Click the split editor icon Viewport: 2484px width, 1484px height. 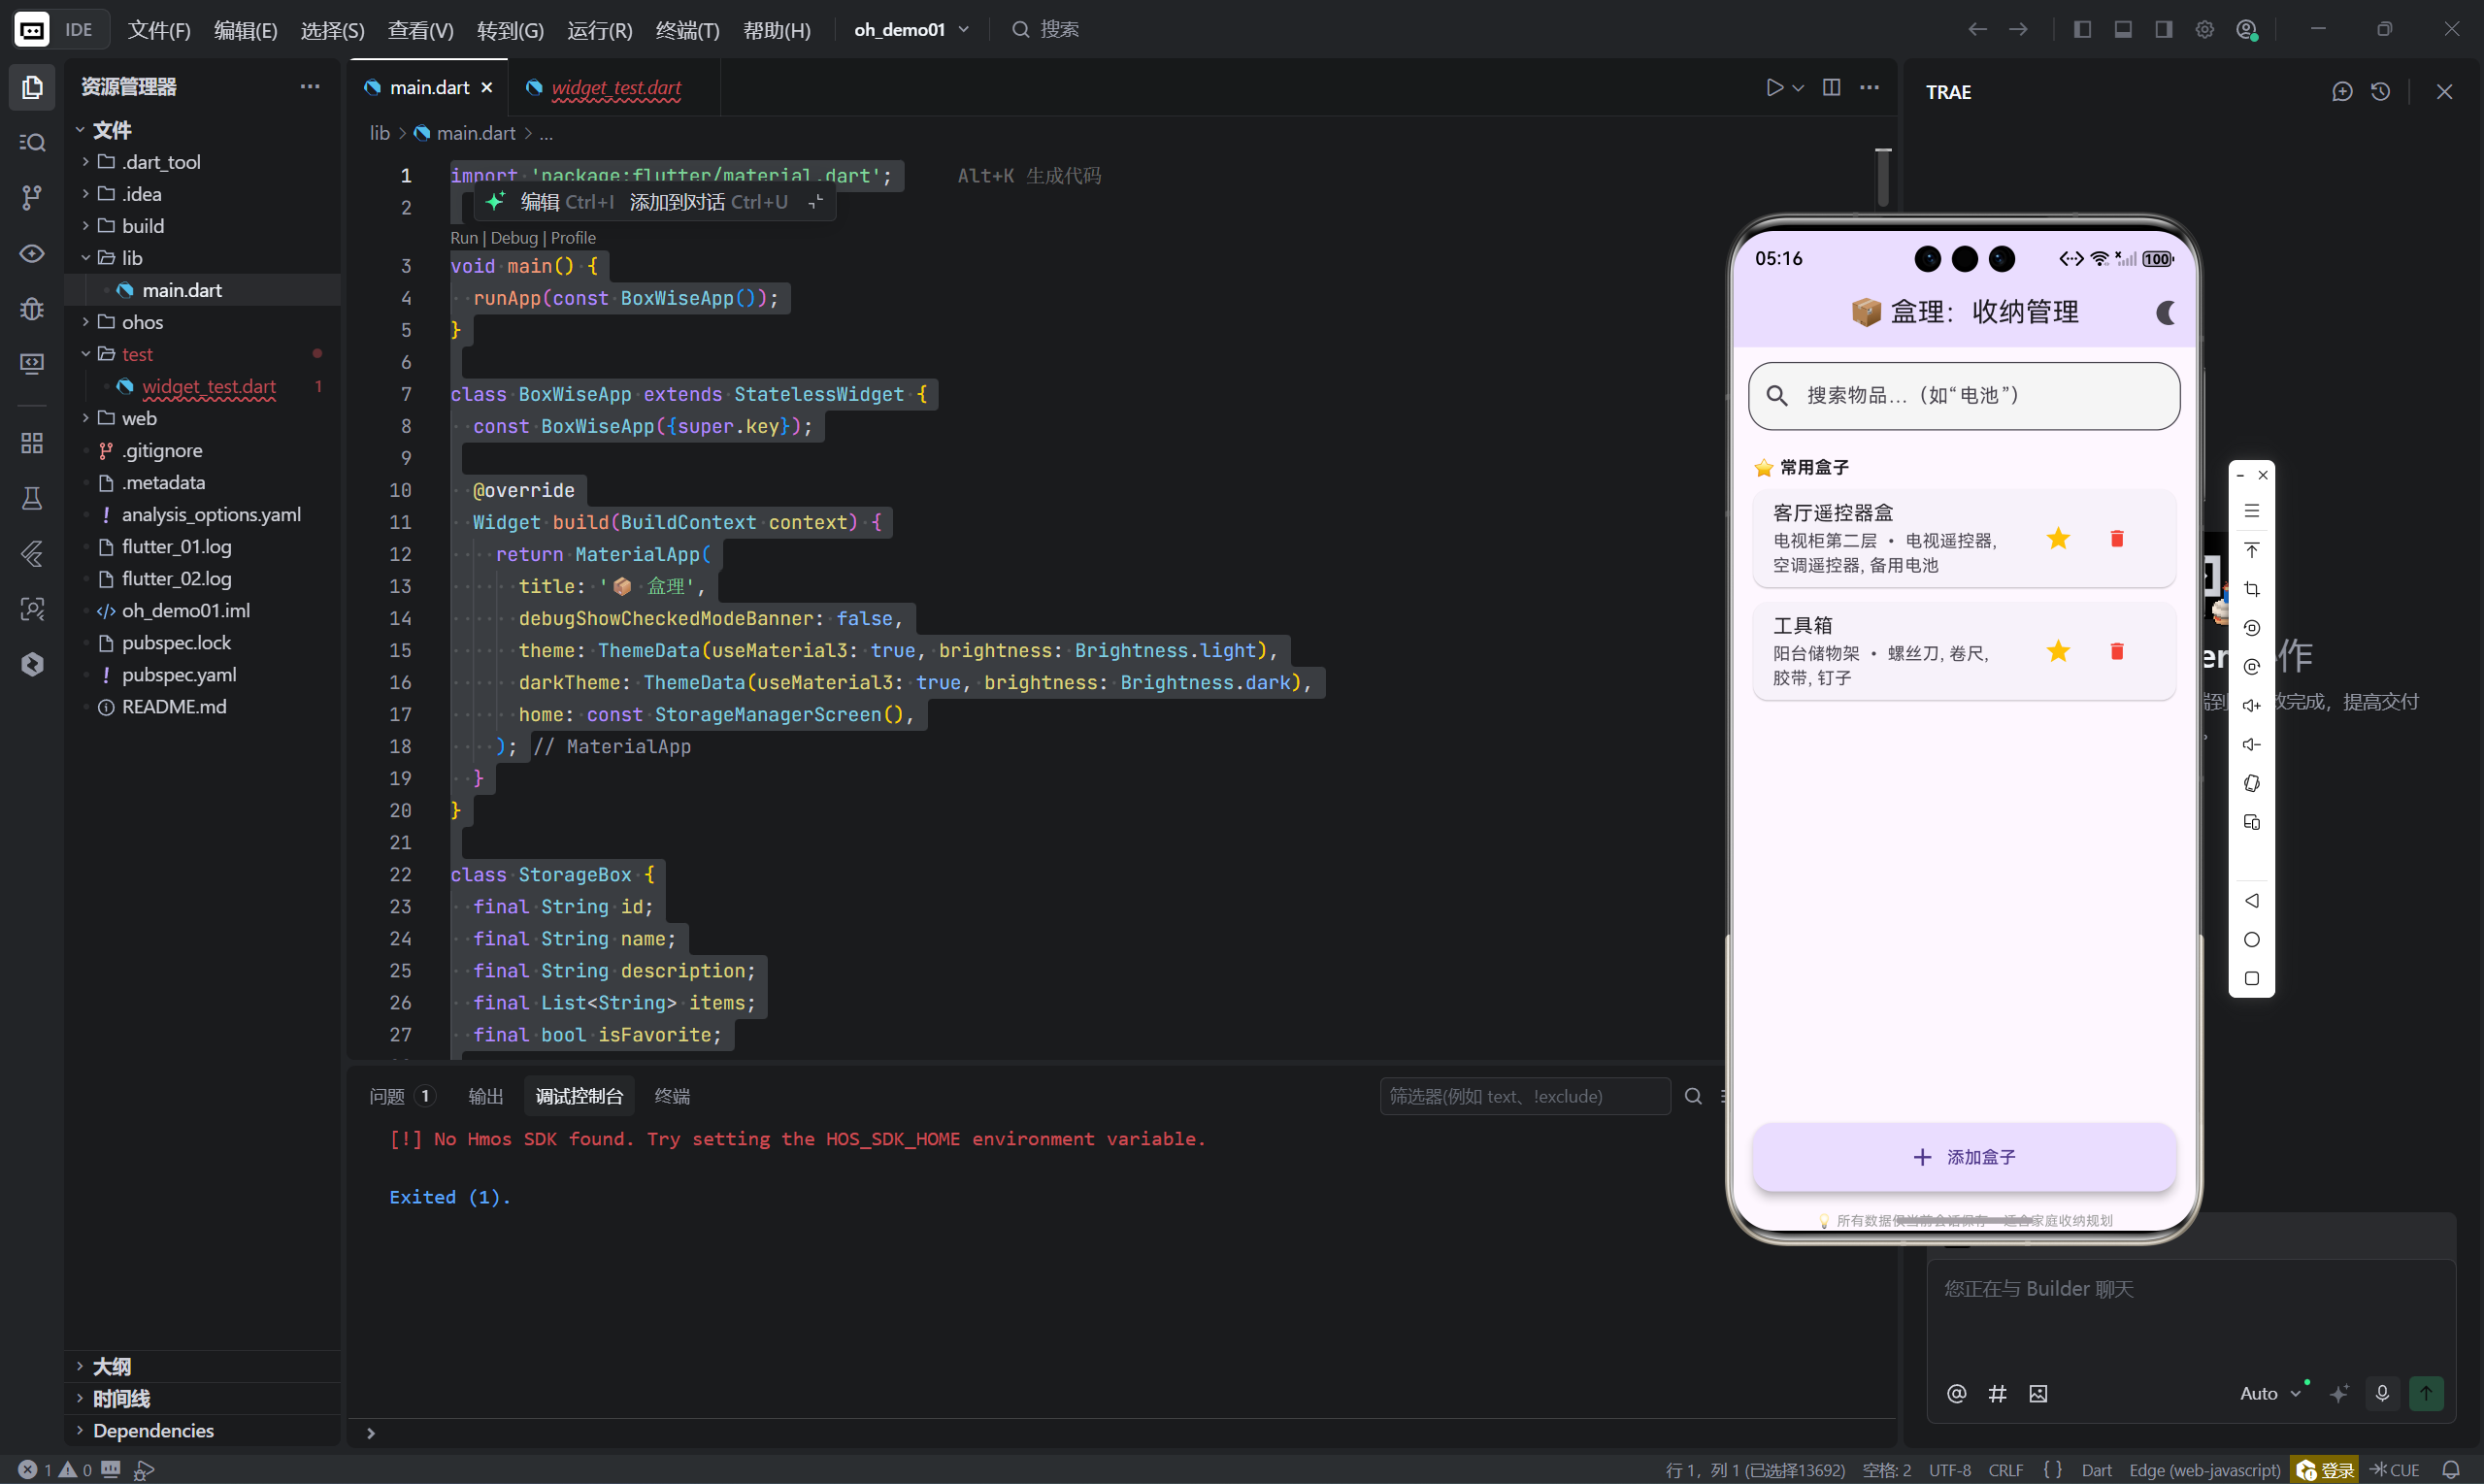[x=1831, y=88]
